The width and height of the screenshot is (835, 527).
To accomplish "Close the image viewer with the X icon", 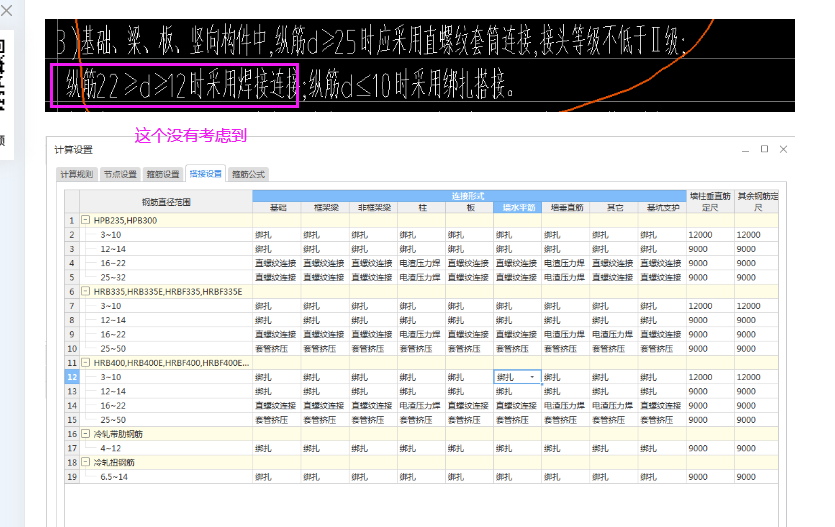I will [x=6, y=10].
